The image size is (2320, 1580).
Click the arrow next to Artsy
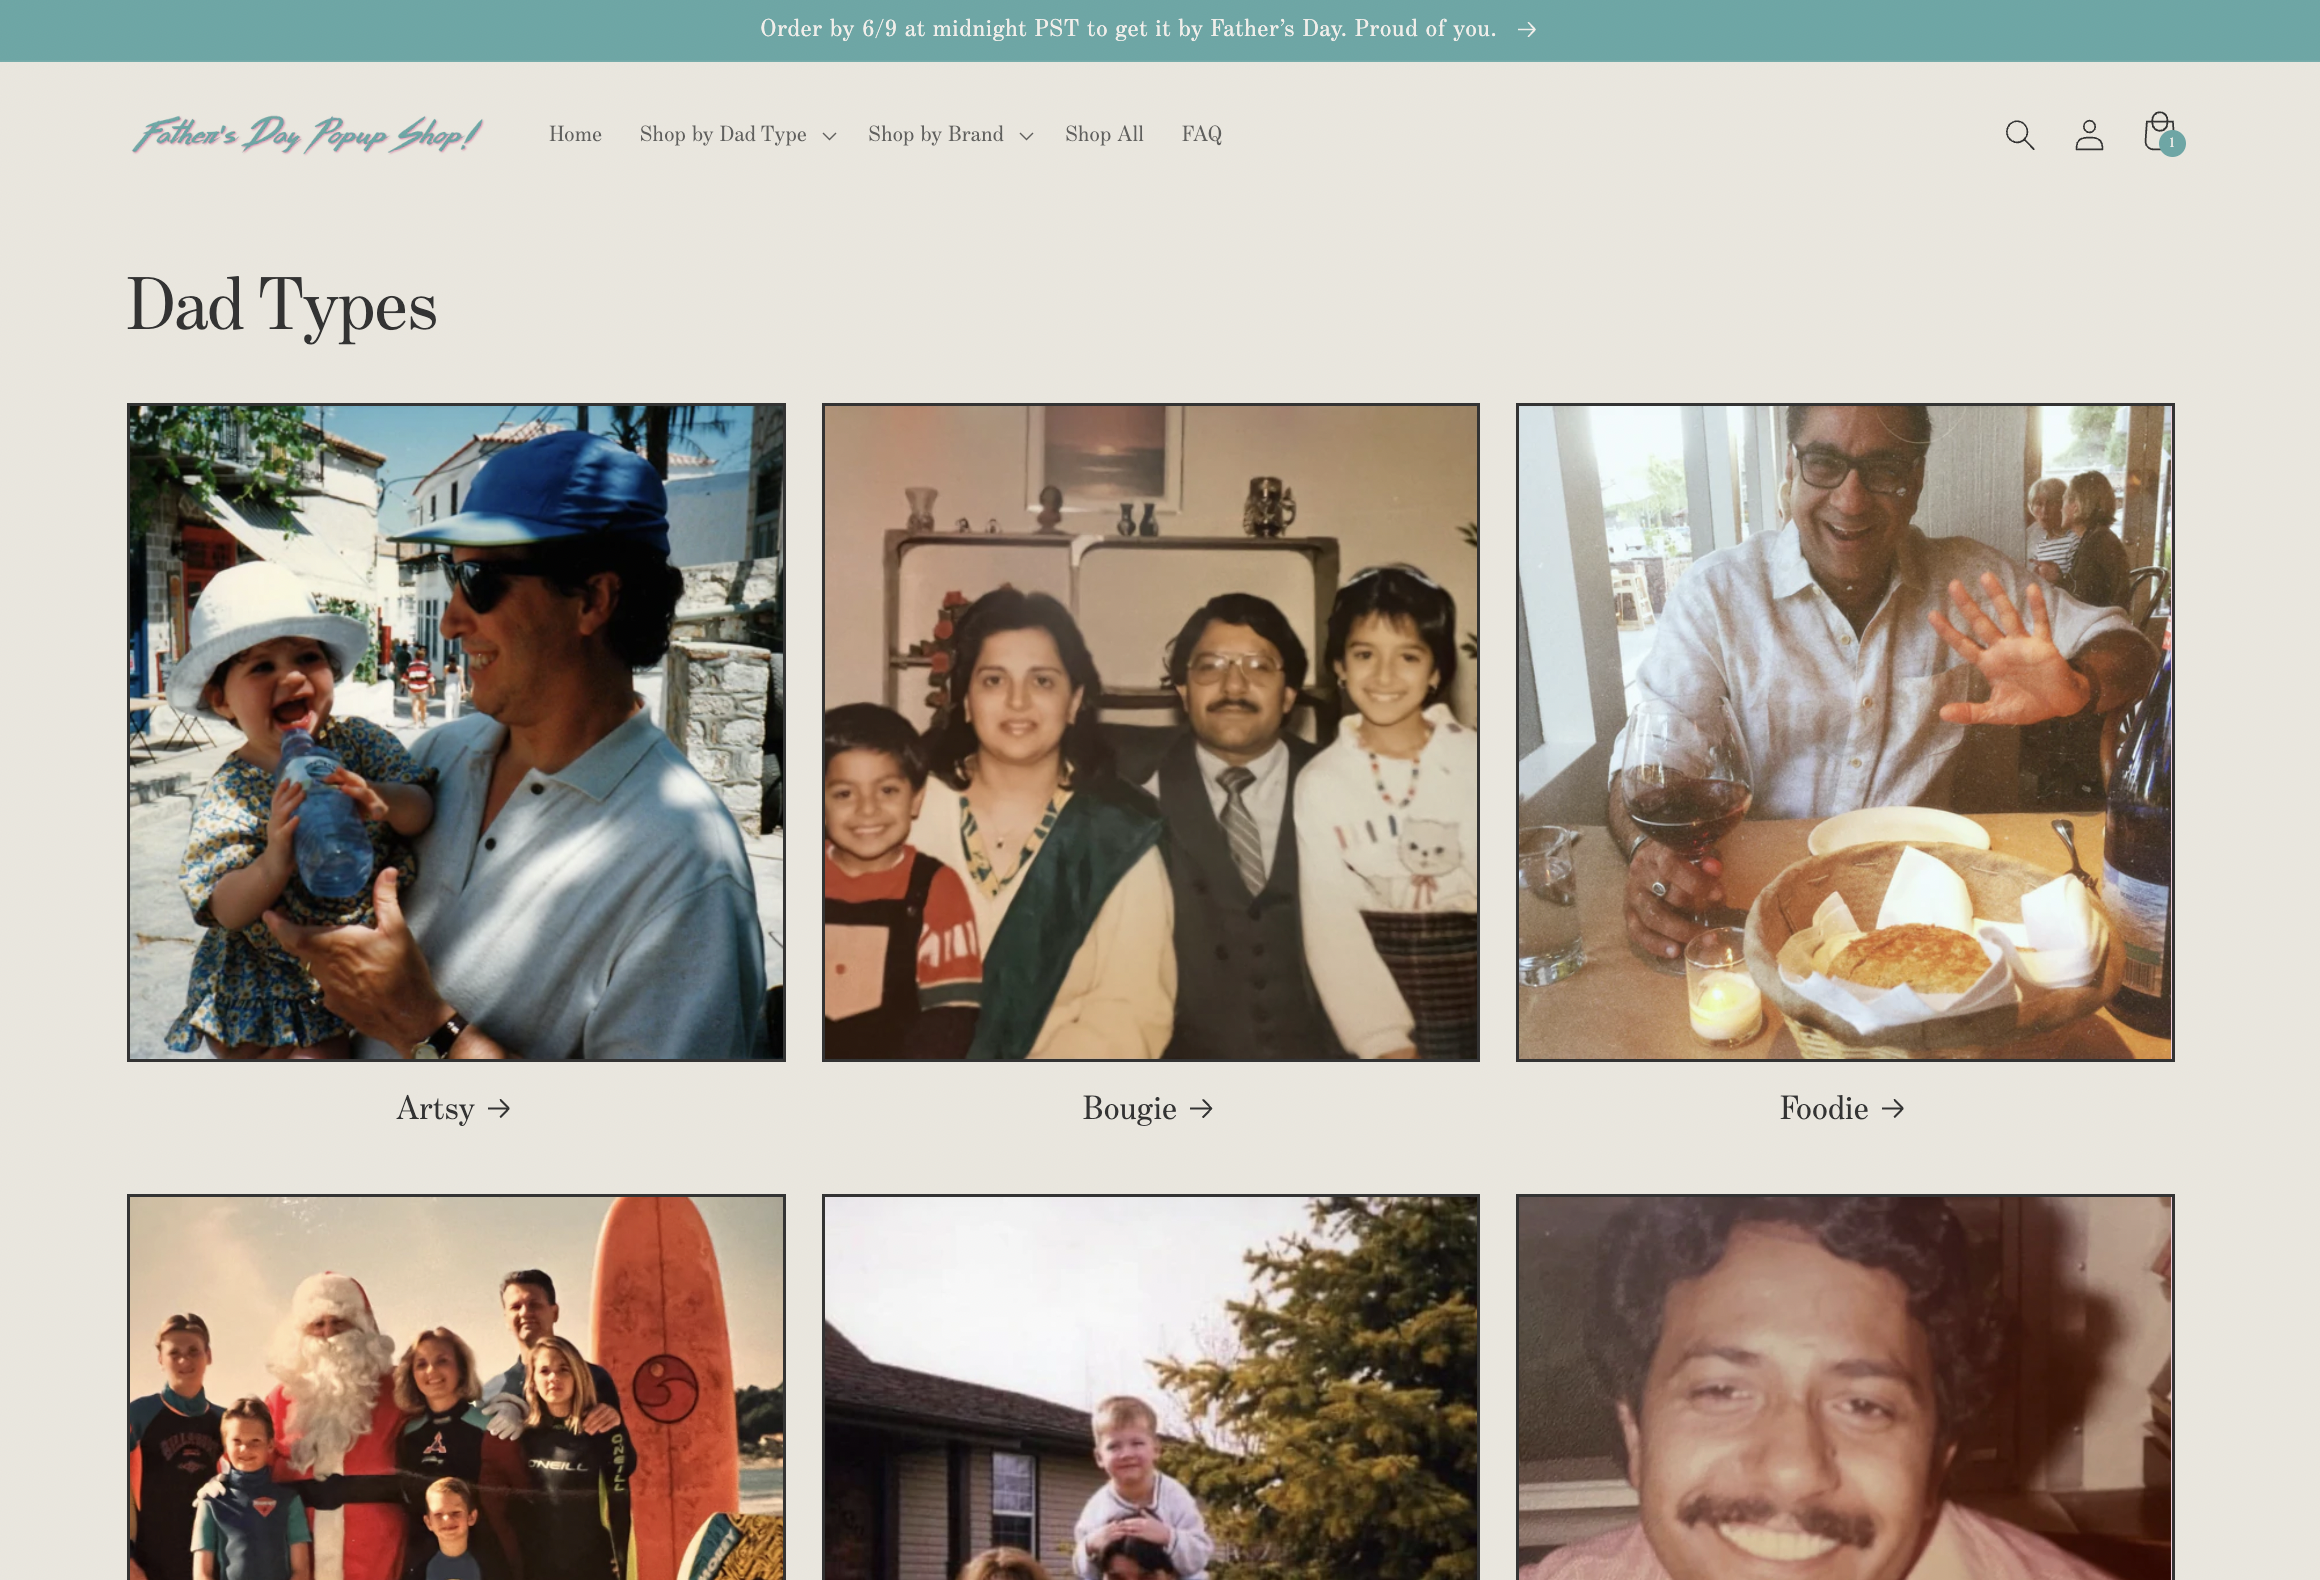499,1108
